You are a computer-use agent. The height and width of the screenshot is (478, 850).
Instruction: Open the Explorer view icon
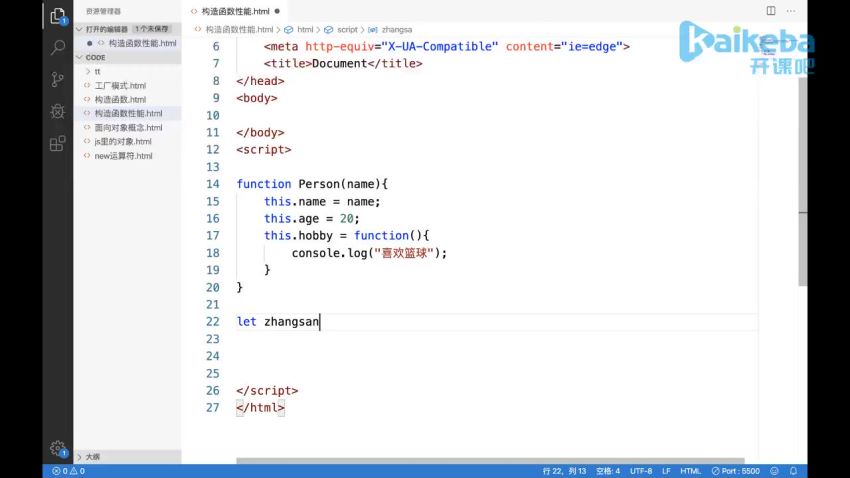pos(57,16)
